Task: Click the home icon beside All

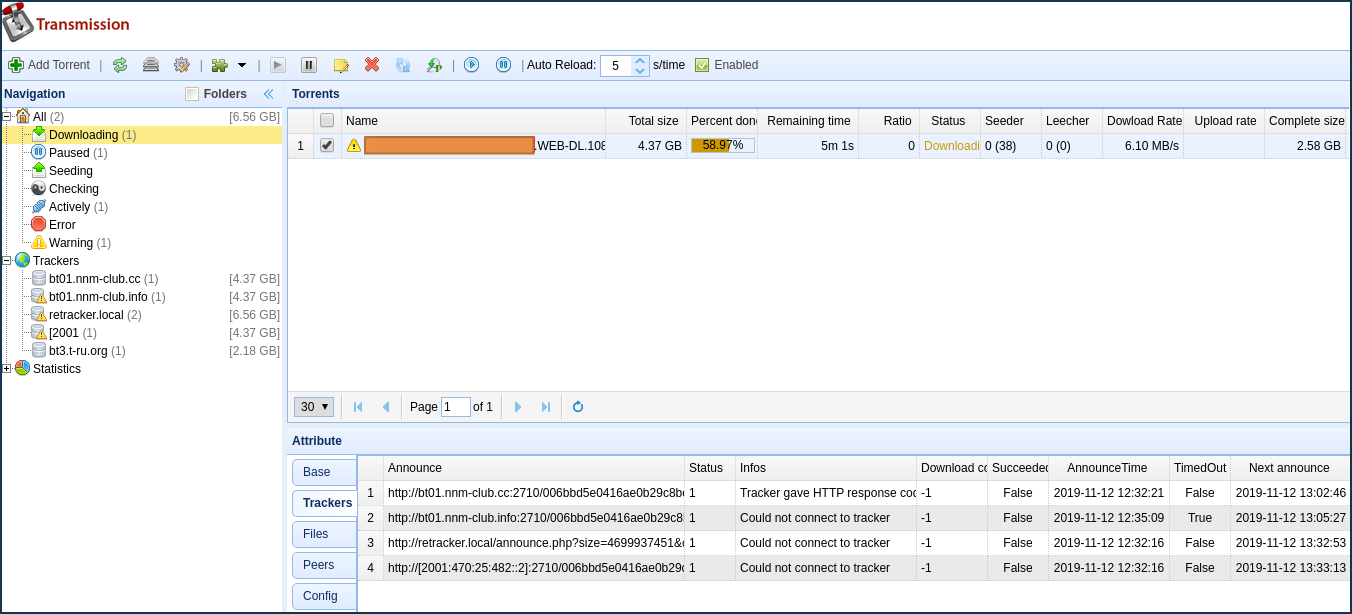Action: click(22, 116)
